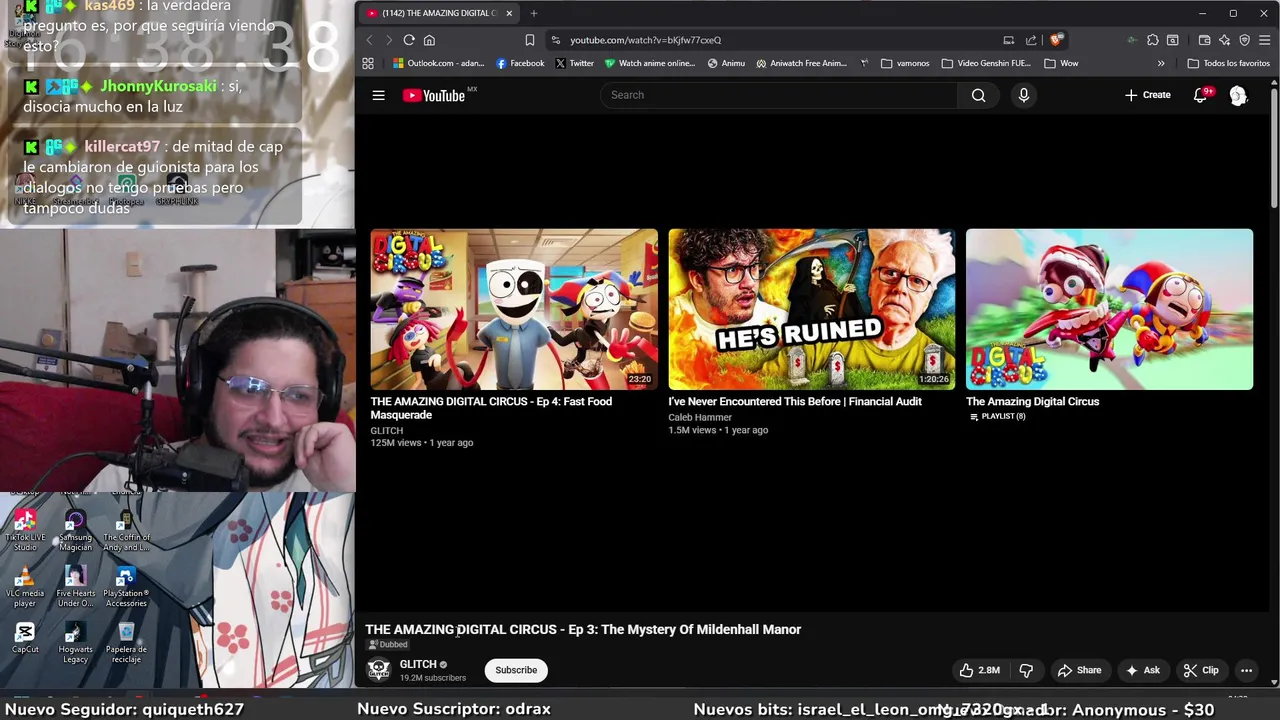
Task: Expand the vamonos bookmark folder
Action: (x=905, y=63)
